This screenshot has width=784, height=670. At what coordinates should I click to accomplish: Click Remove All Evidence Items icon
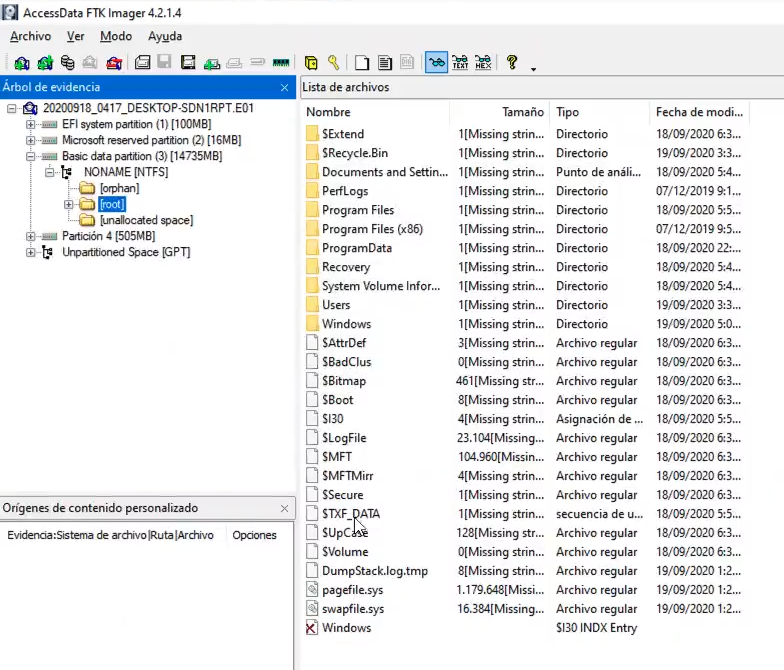pos(114,63)
